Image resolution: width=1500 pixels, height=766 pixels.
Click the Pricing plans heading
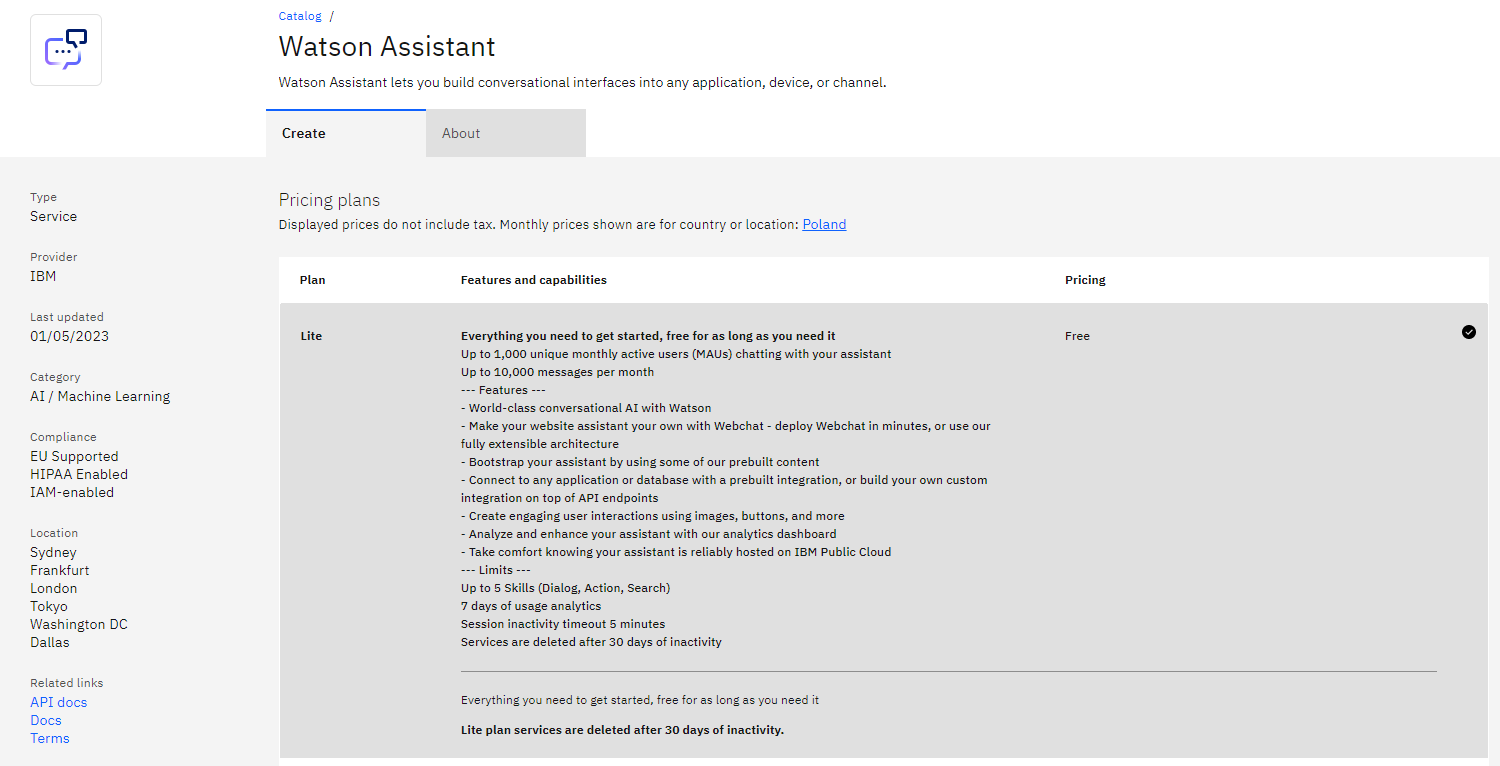pyautogui.click(x=329, y=200)
